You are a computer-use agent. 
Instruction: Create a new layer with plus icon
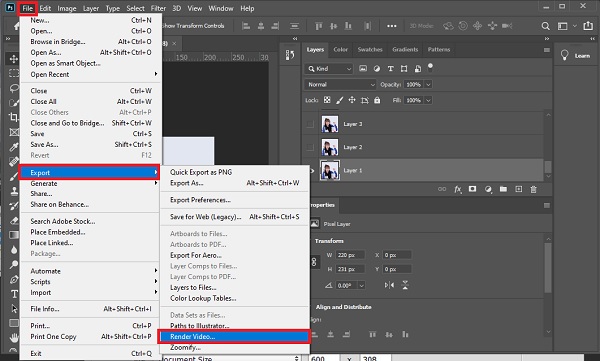point(518,189)
